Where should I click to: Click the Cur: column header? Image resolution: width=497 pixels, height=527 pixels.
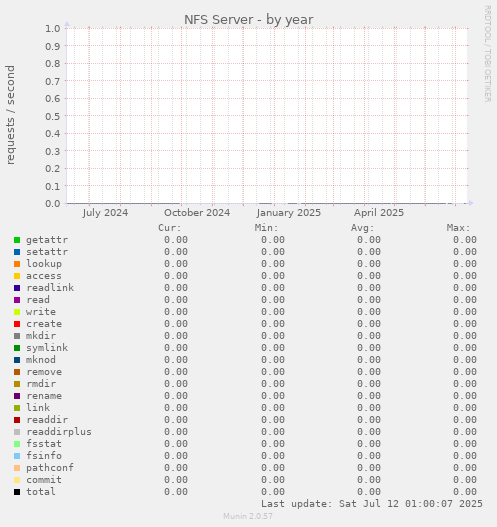(x=170, y=228)
